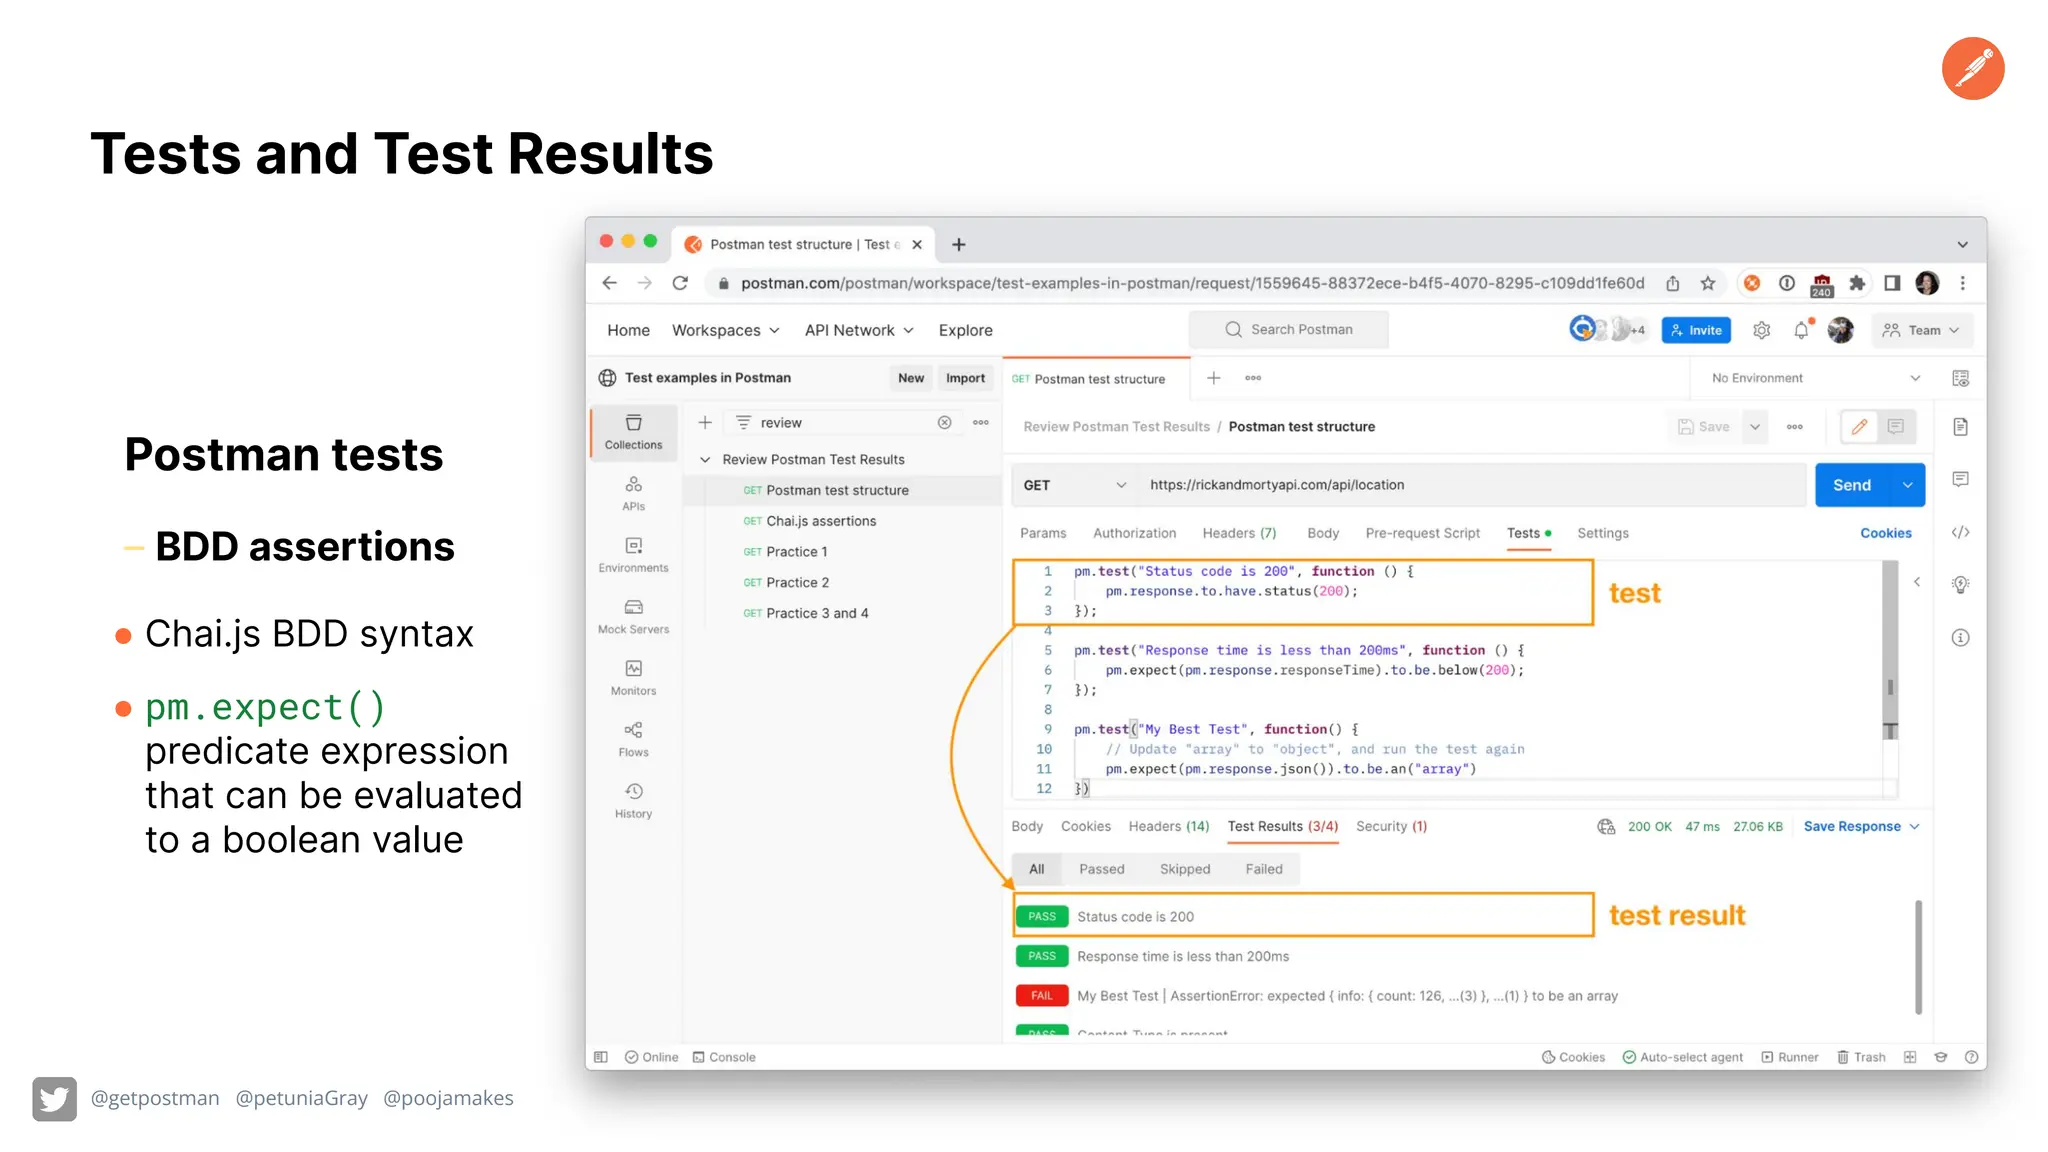Open the Save Response dropdown

click(x=1861, y=826)
